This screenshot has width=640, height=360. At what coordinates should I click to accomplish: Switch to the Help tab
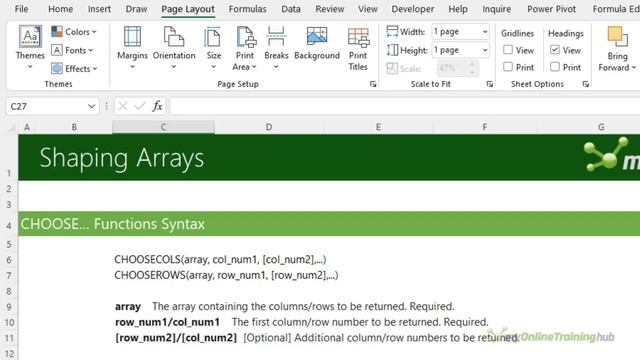pyautogui.click(x=458, y=9)
